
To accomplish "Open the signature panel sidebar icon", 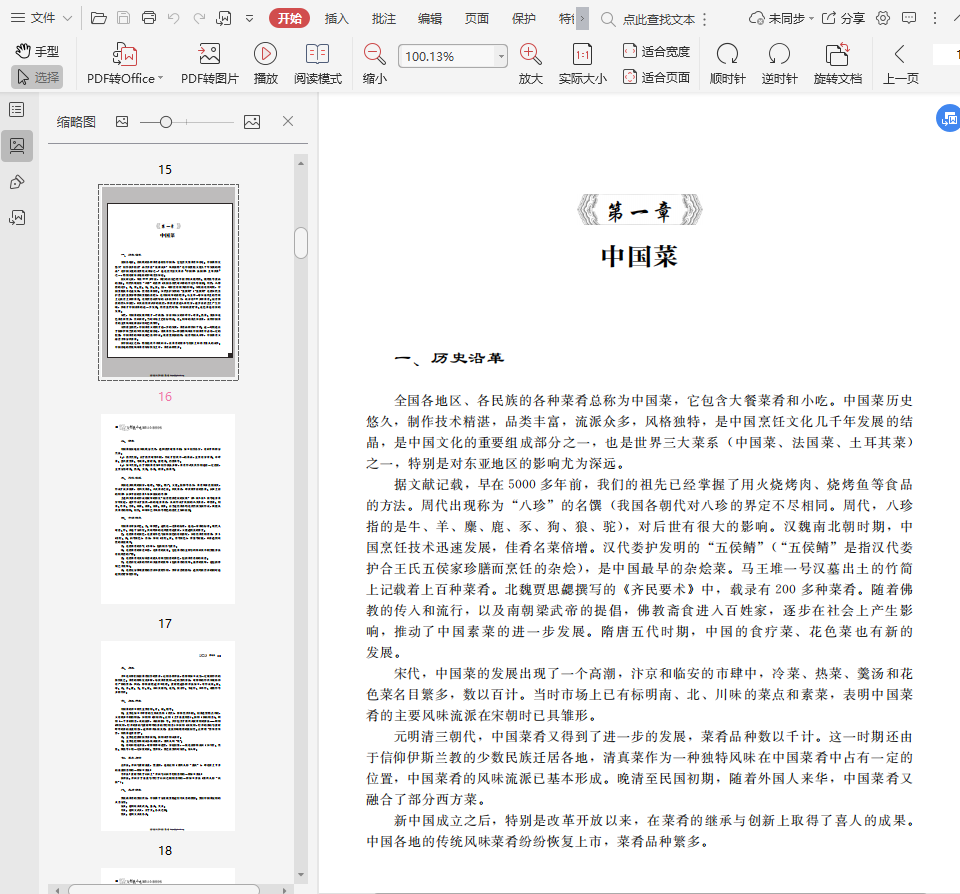I will [17, 217].
